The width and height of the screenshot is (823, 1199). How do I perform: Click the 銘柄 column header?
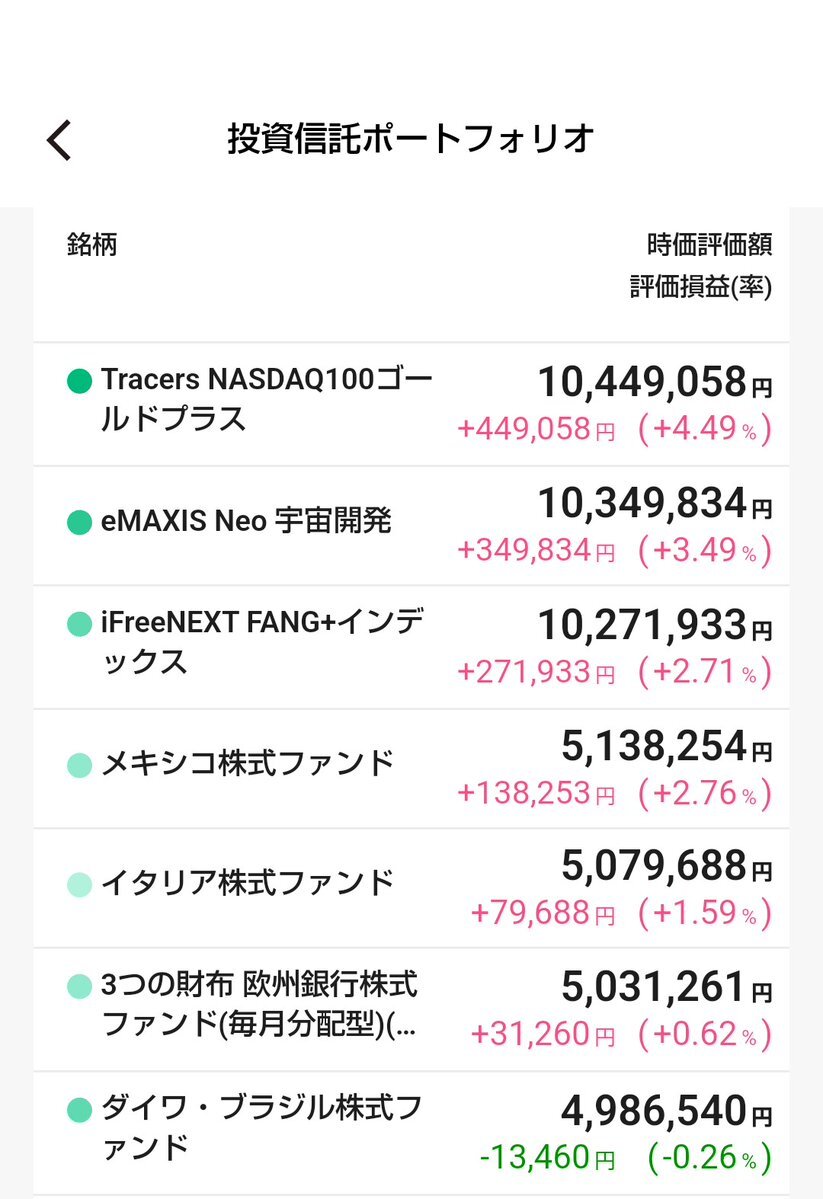click(x=92, y=244)
